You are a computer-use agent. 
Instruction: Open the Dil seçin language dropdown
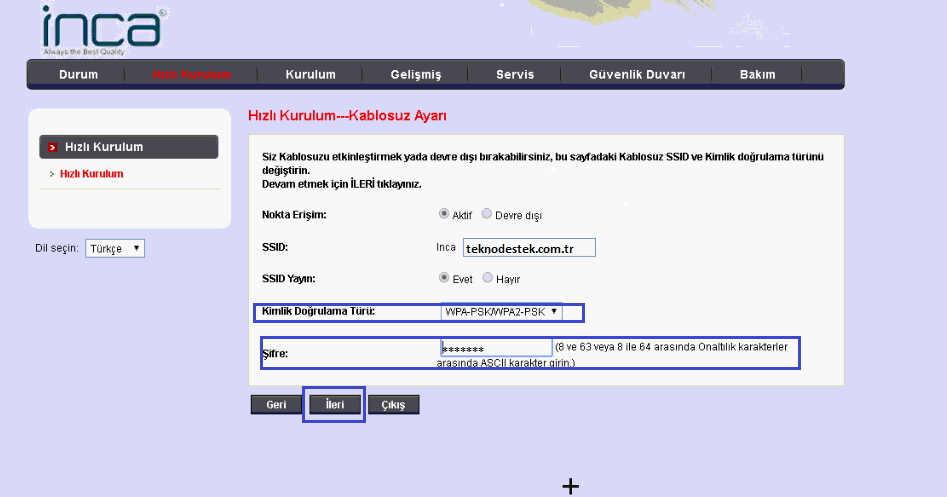coord(115,248)
